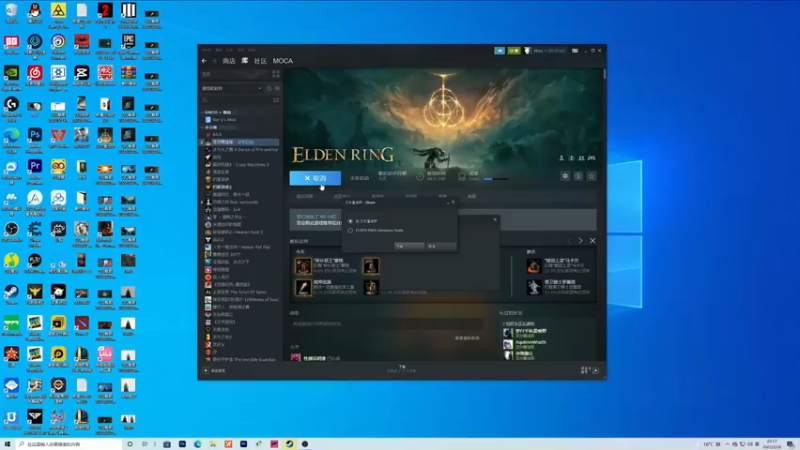Open downloads status at bottom center
The image size is (800, 450).
tap(402, 369)
